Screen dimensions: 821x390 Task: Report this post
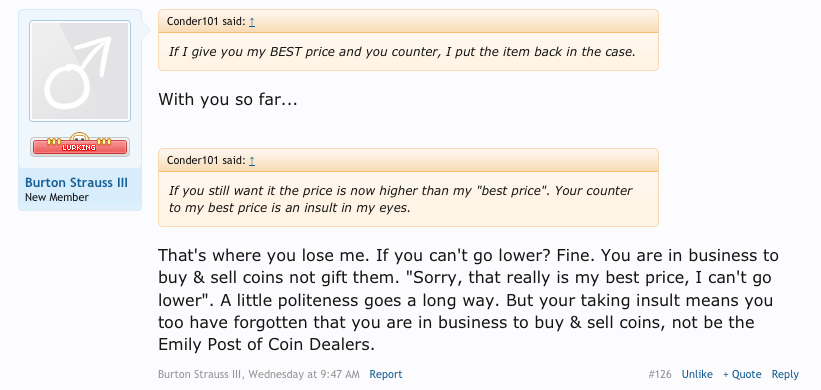click(x=386, y=374)
